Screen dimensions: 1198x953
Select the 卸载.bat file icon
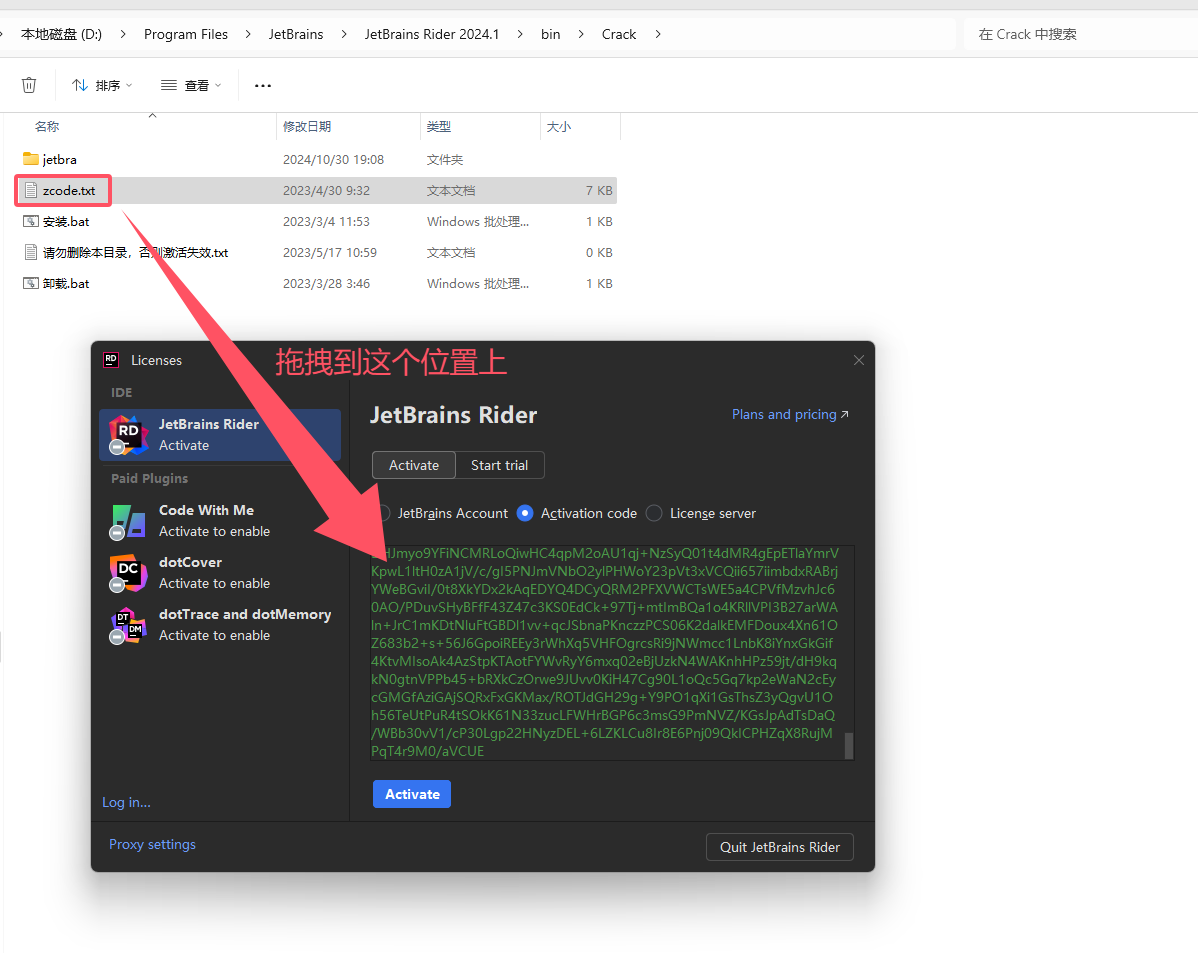tap(31, 284)
